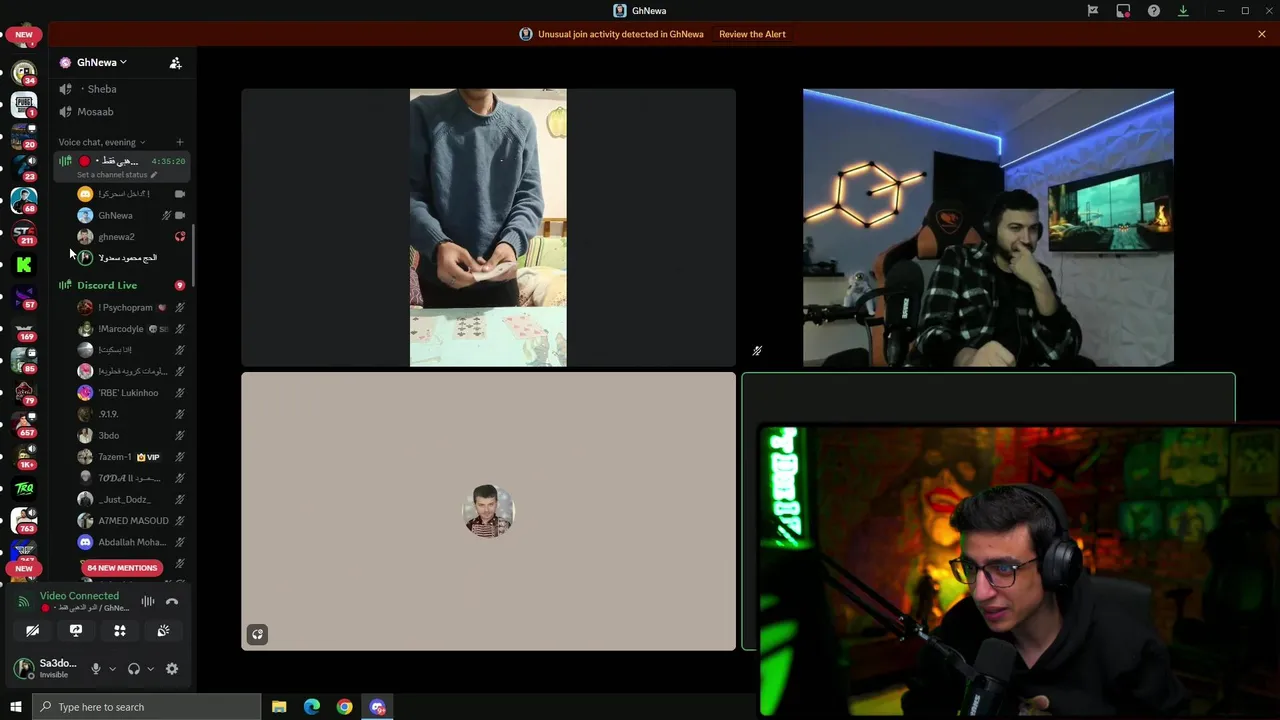The image size is (1280, 720).
Task: Click the connection signal strength icon
Action: click(x=24, y=601)
